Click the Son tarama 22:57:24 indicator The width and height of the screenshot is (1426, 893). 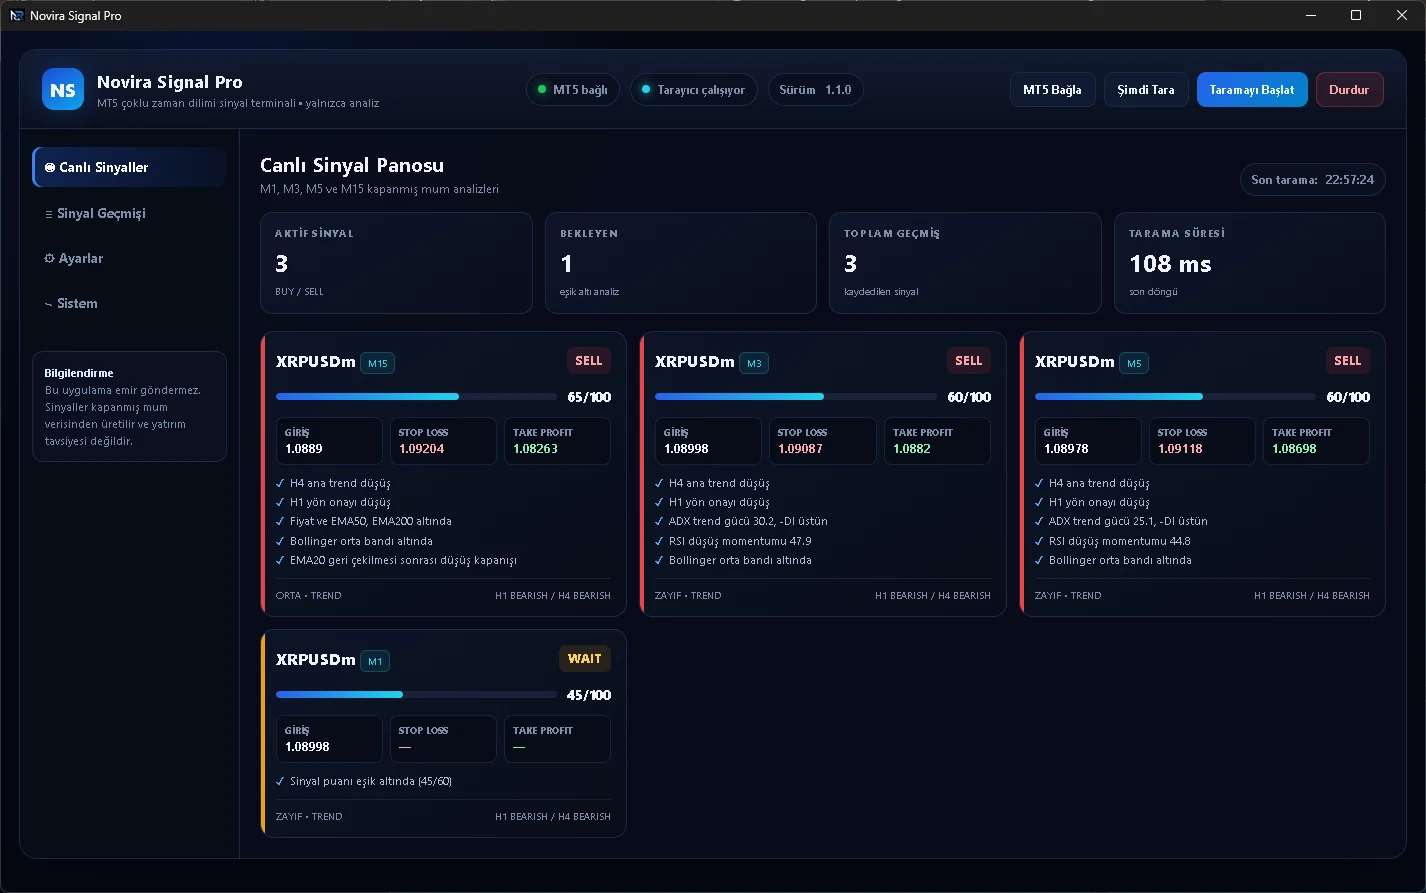[1312, 180]
